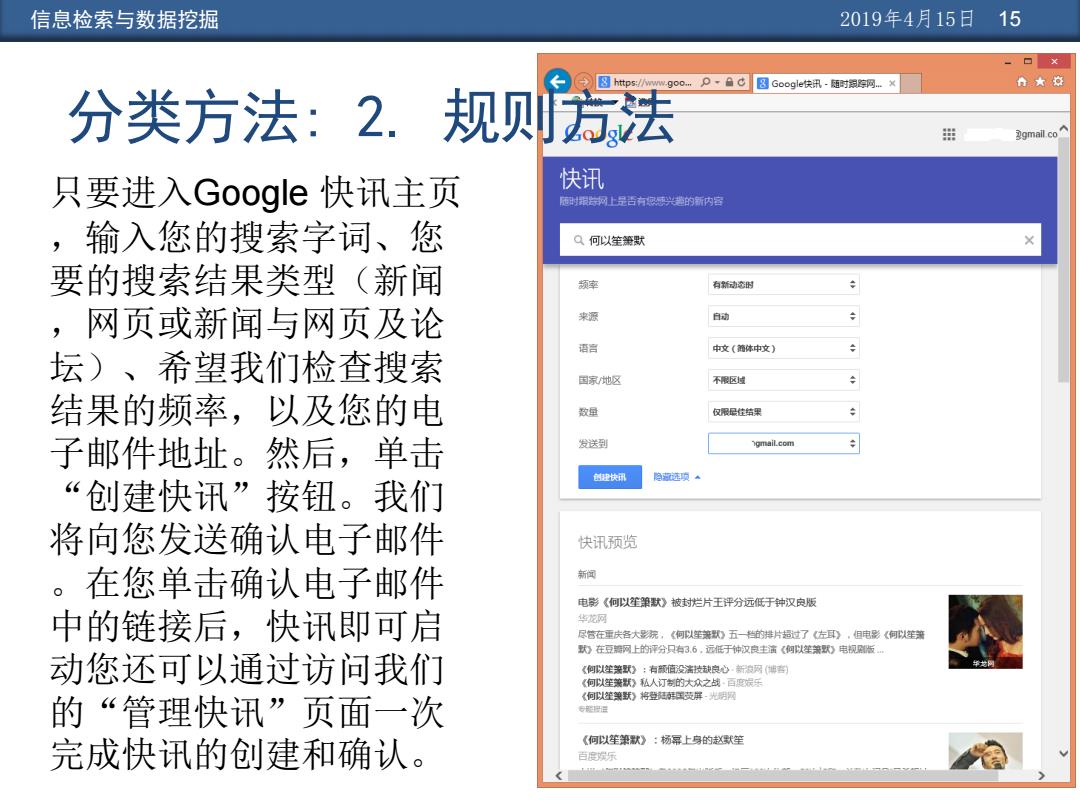Screen dimensions: 1080x810
Task: Click the blue 创建快讯 button
Action: click(x=610, y=477)
